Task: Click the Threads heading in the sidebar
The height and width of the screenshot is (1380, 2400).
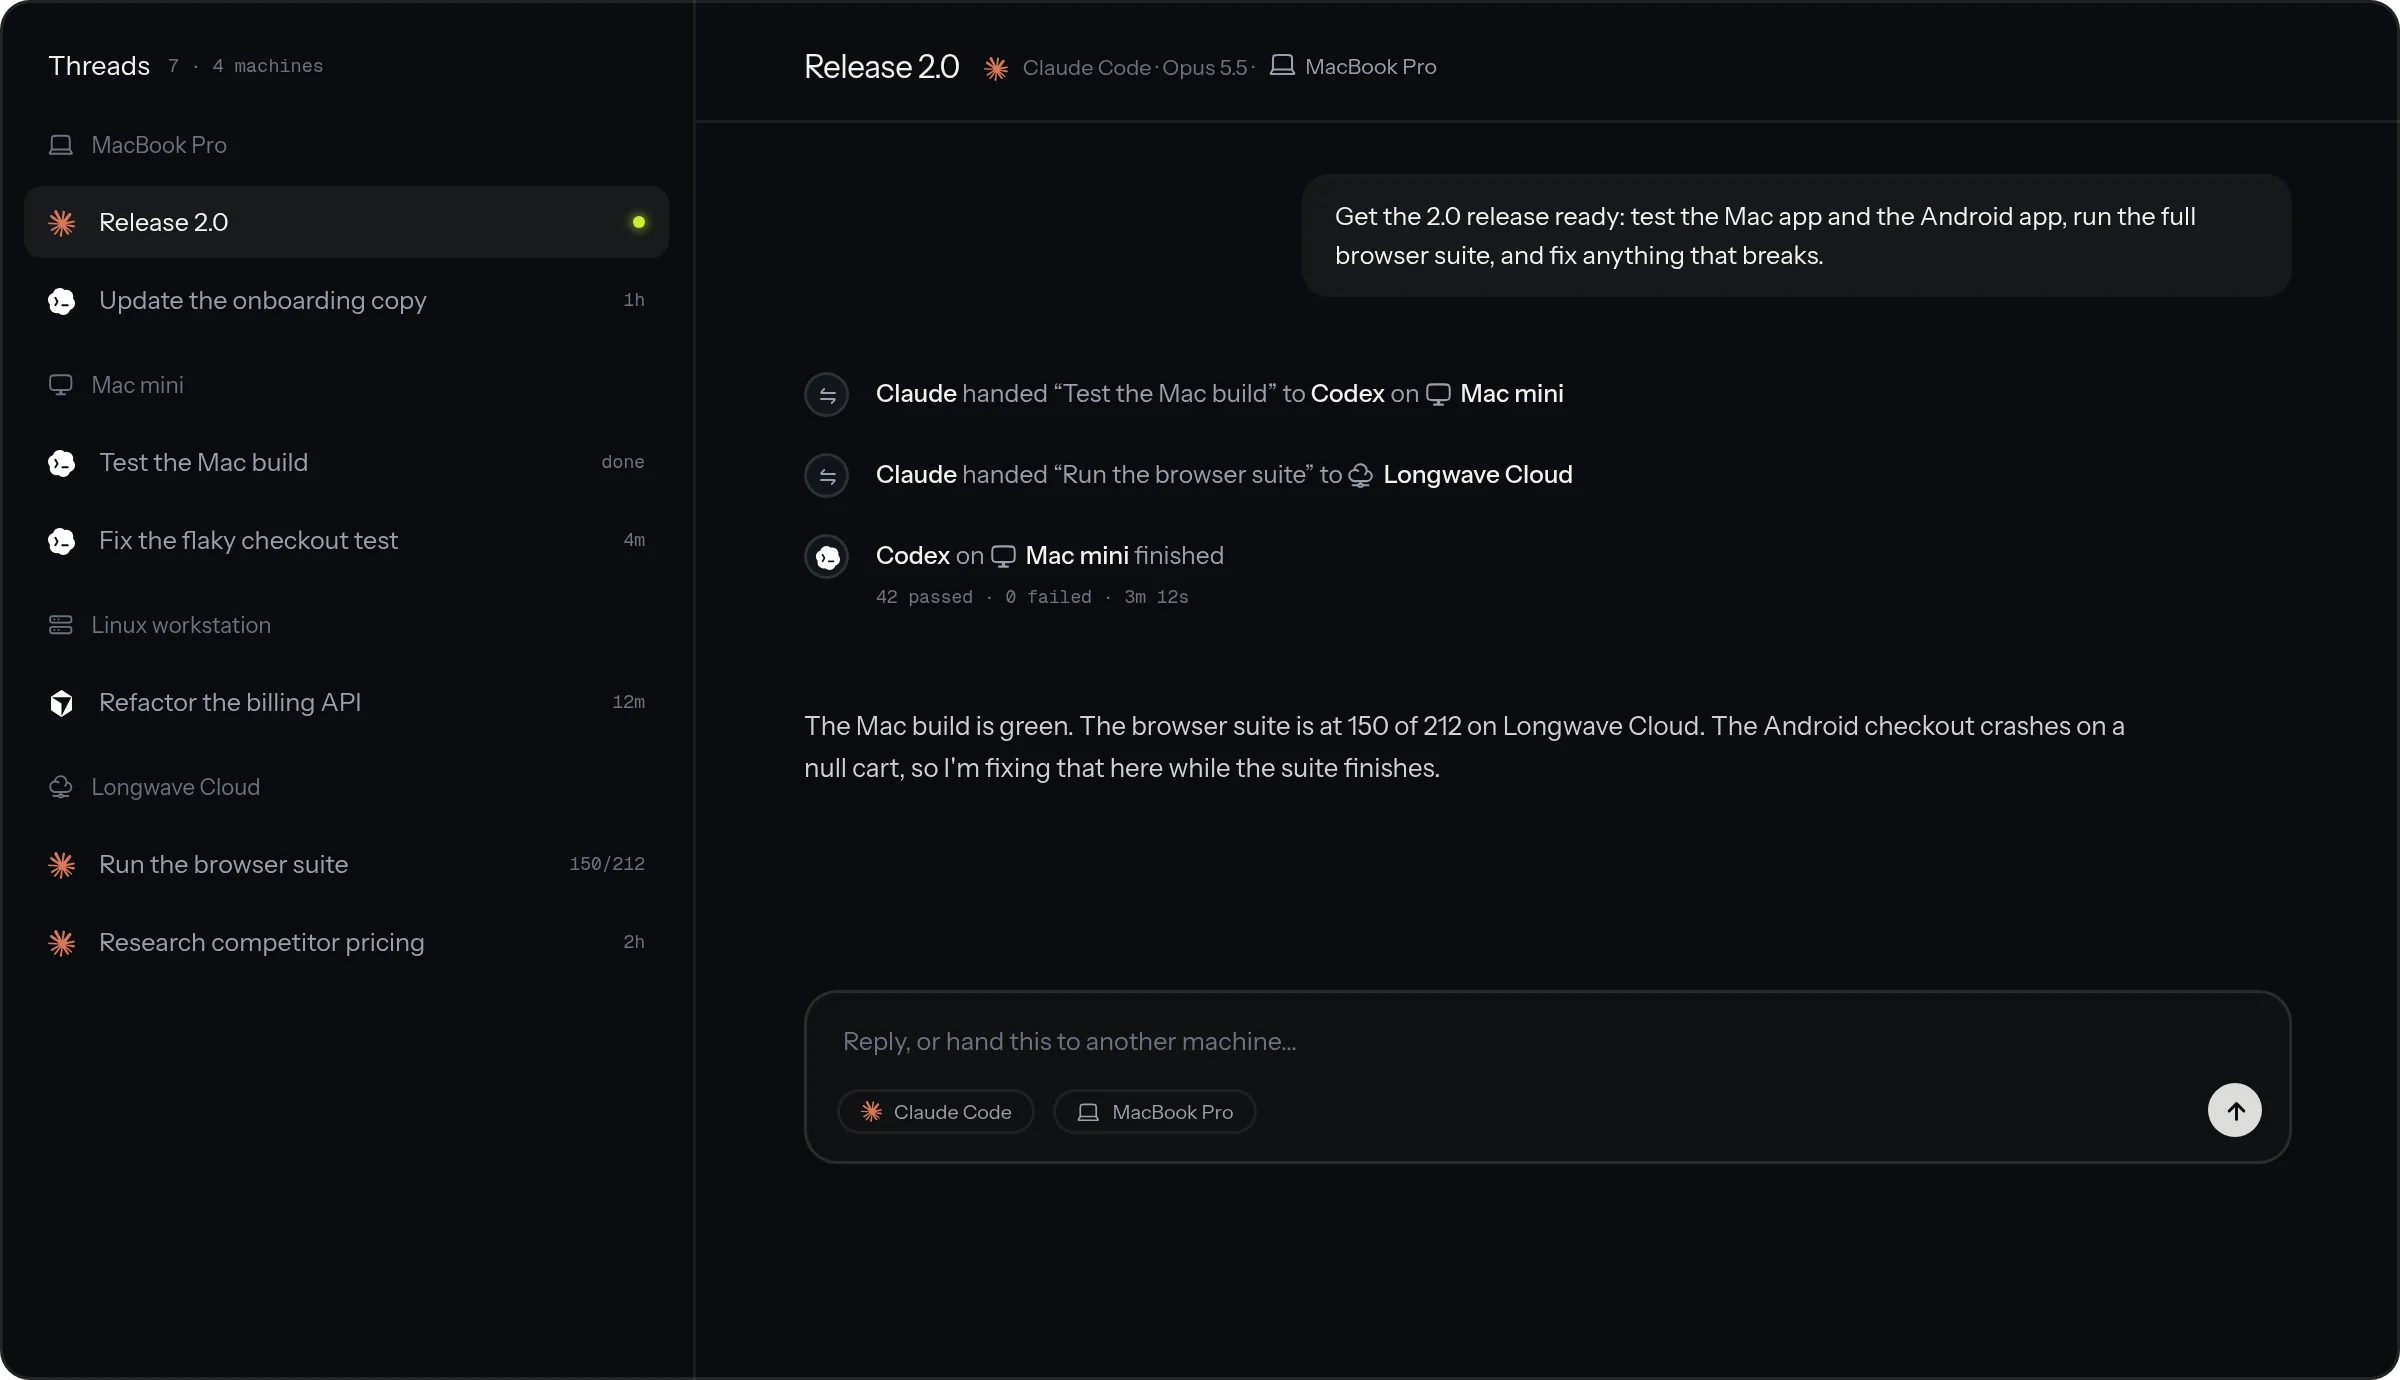Action: pyautogui.click(x=99, y=66)
